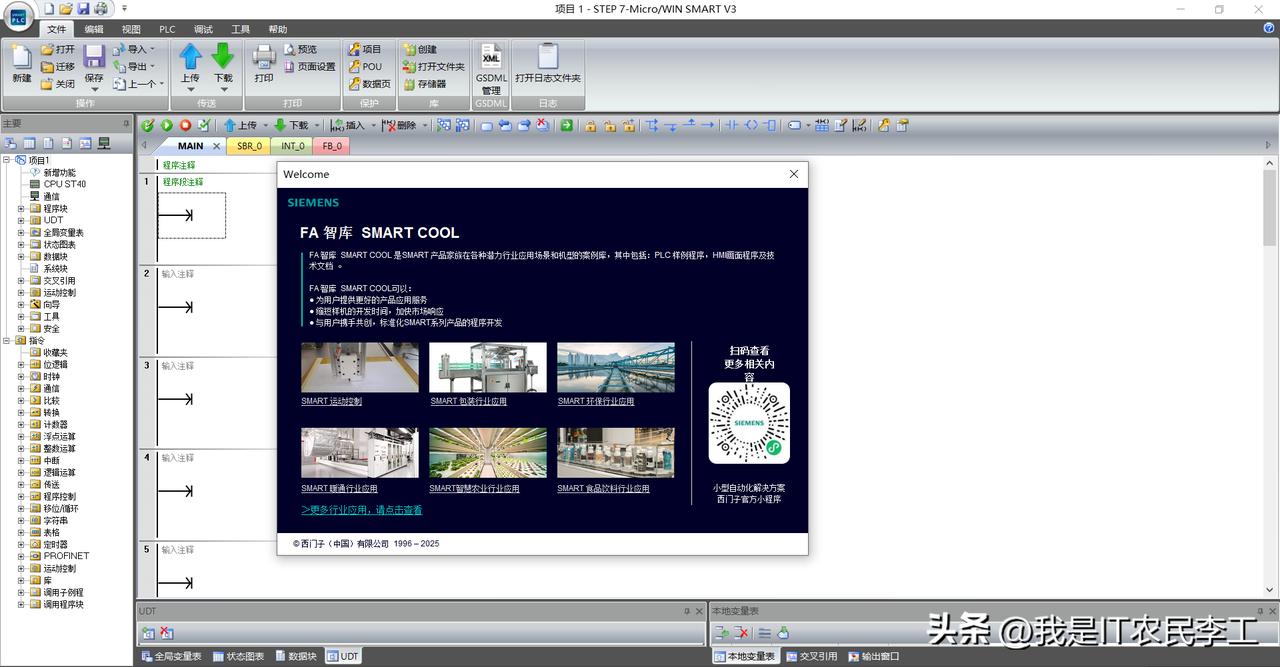Close the MAIN editor tab
The width and height of the screenshot is (1280, 667).
(x=217, y=146)
